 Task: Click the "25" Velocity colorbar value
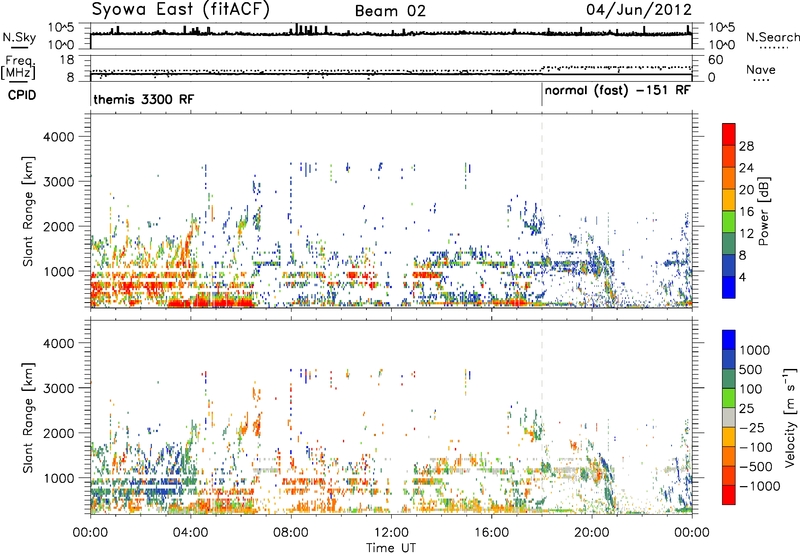point(746,409)
